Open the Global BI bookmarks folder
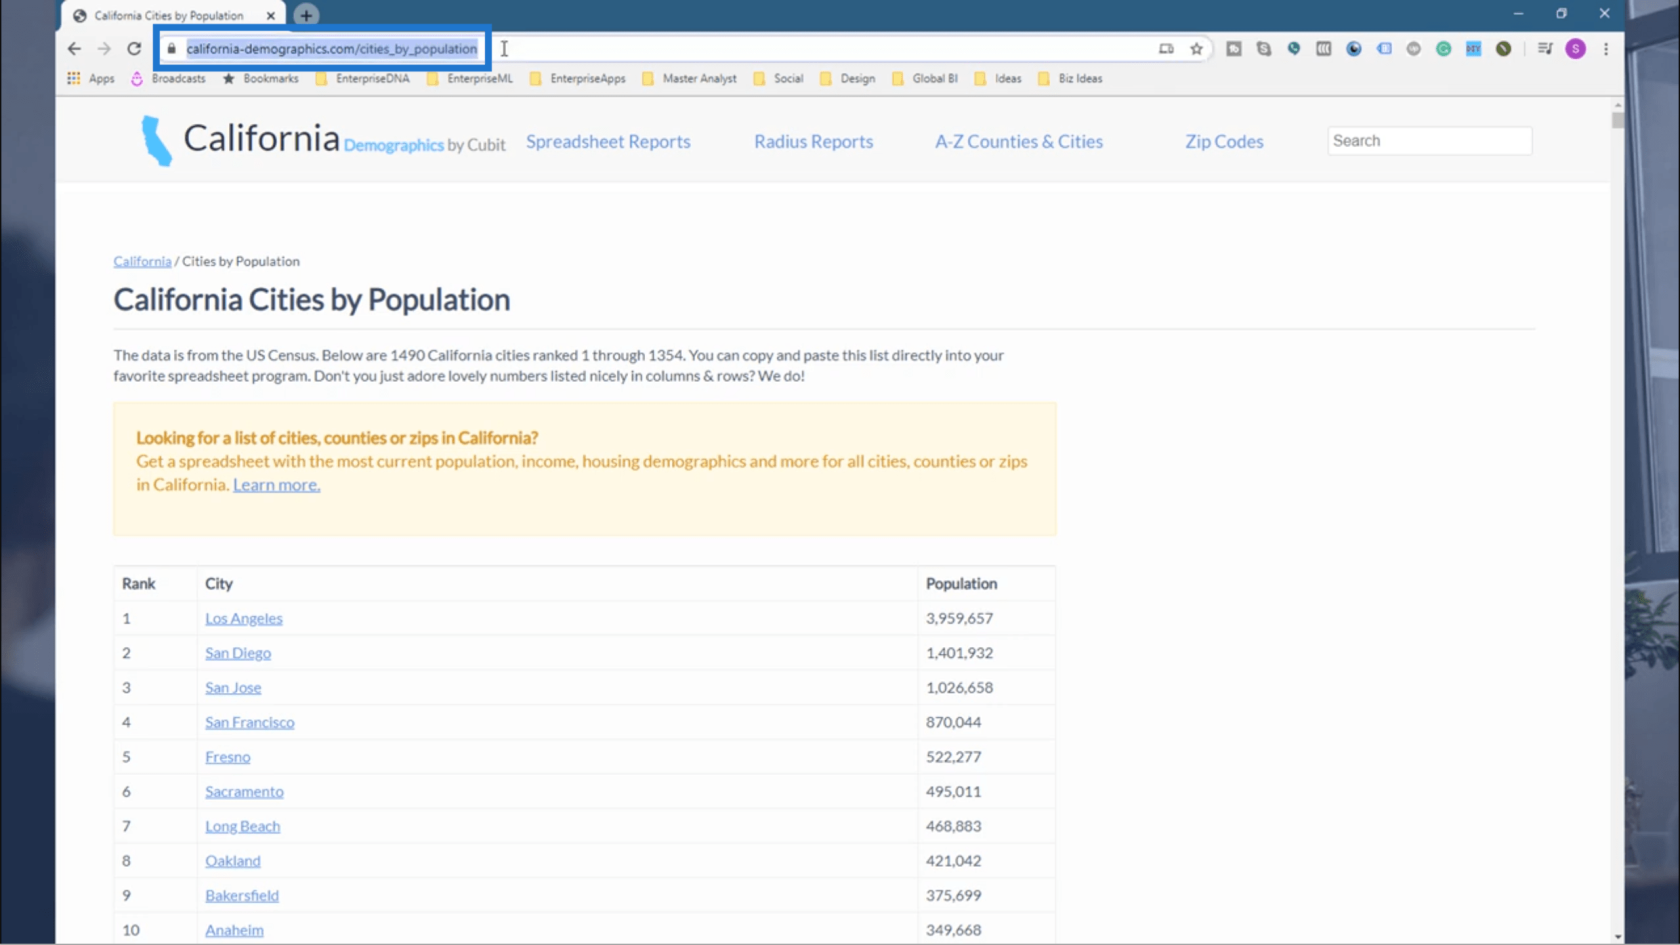The height and width of the screenshot is (945, 1680). (924, 78)
